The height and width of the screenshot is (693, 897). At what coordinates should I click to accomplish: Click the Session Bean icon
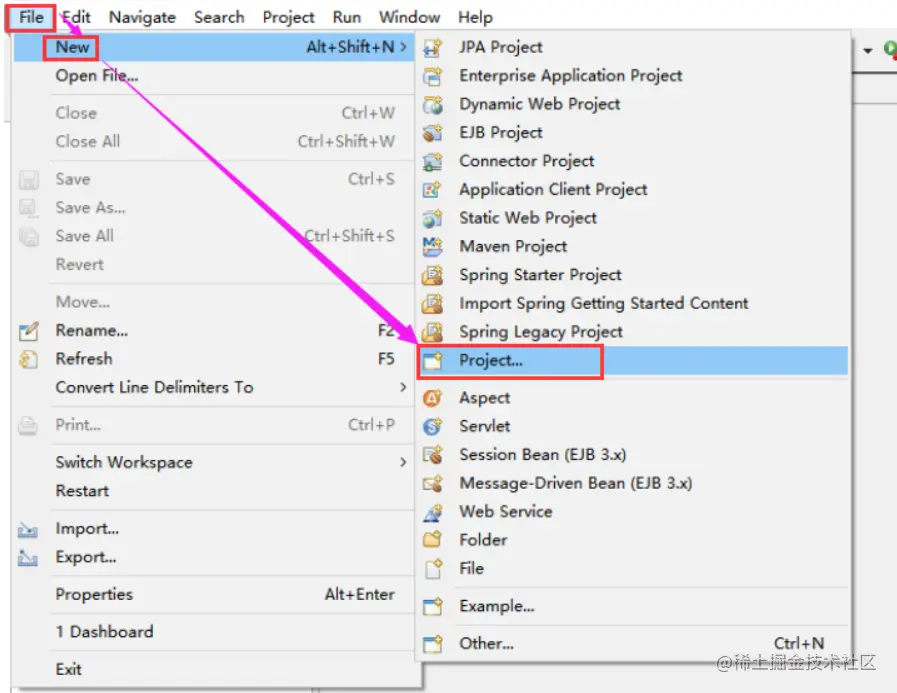click(432, 455)
